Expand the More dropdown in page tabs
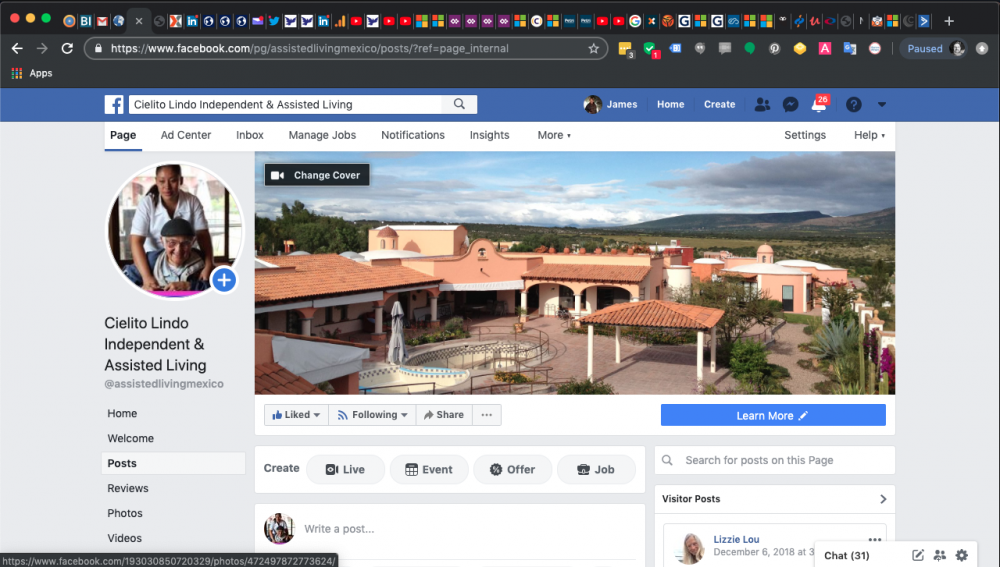The image size is (1000, 567). coord(554,135)
